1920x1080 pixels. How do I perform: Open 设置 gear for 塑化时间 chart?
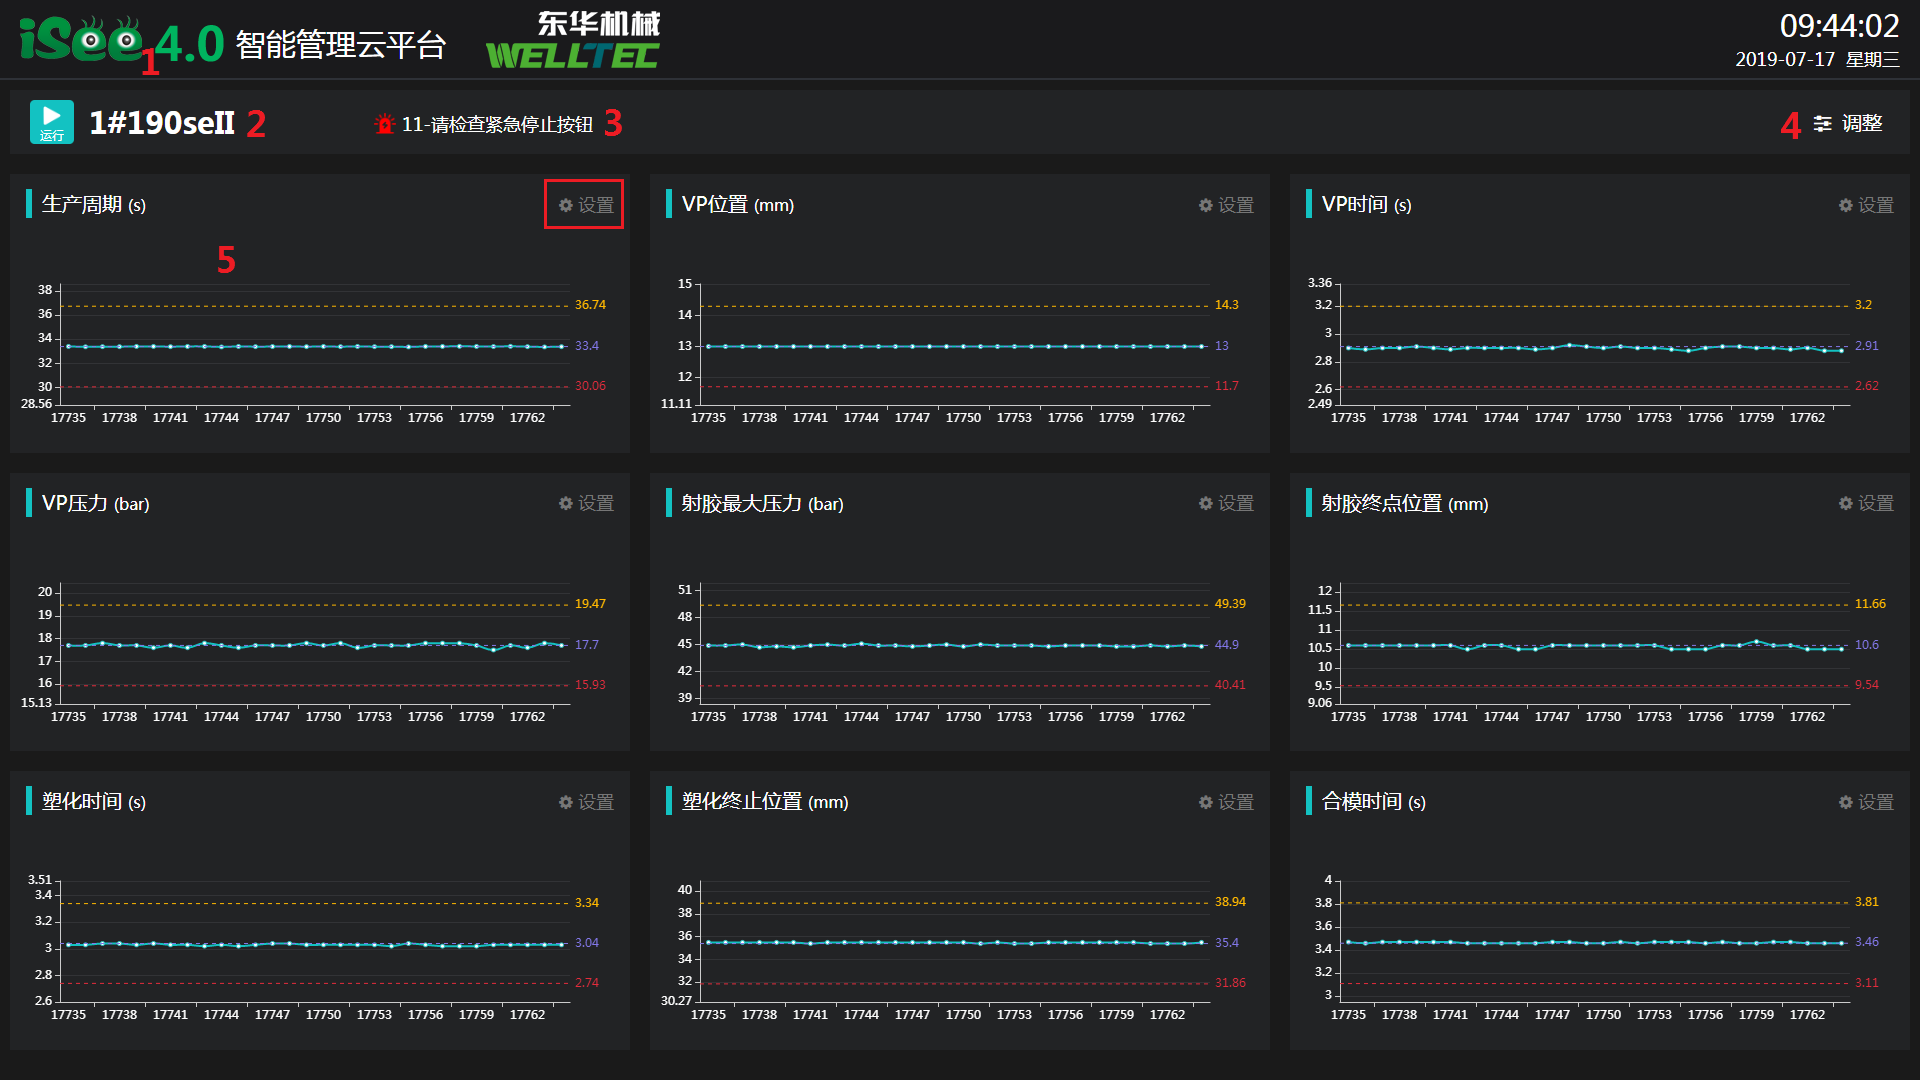coord(566,802)
